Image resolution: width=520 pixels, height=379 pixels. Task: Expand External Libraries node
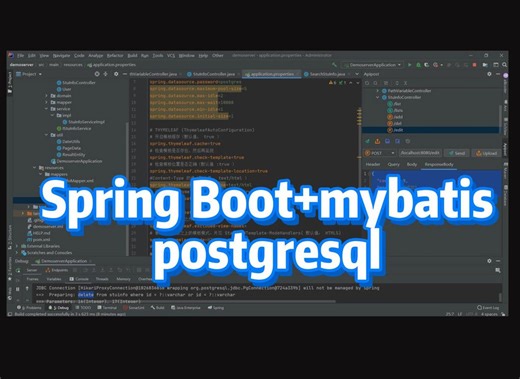coord(17,246)
